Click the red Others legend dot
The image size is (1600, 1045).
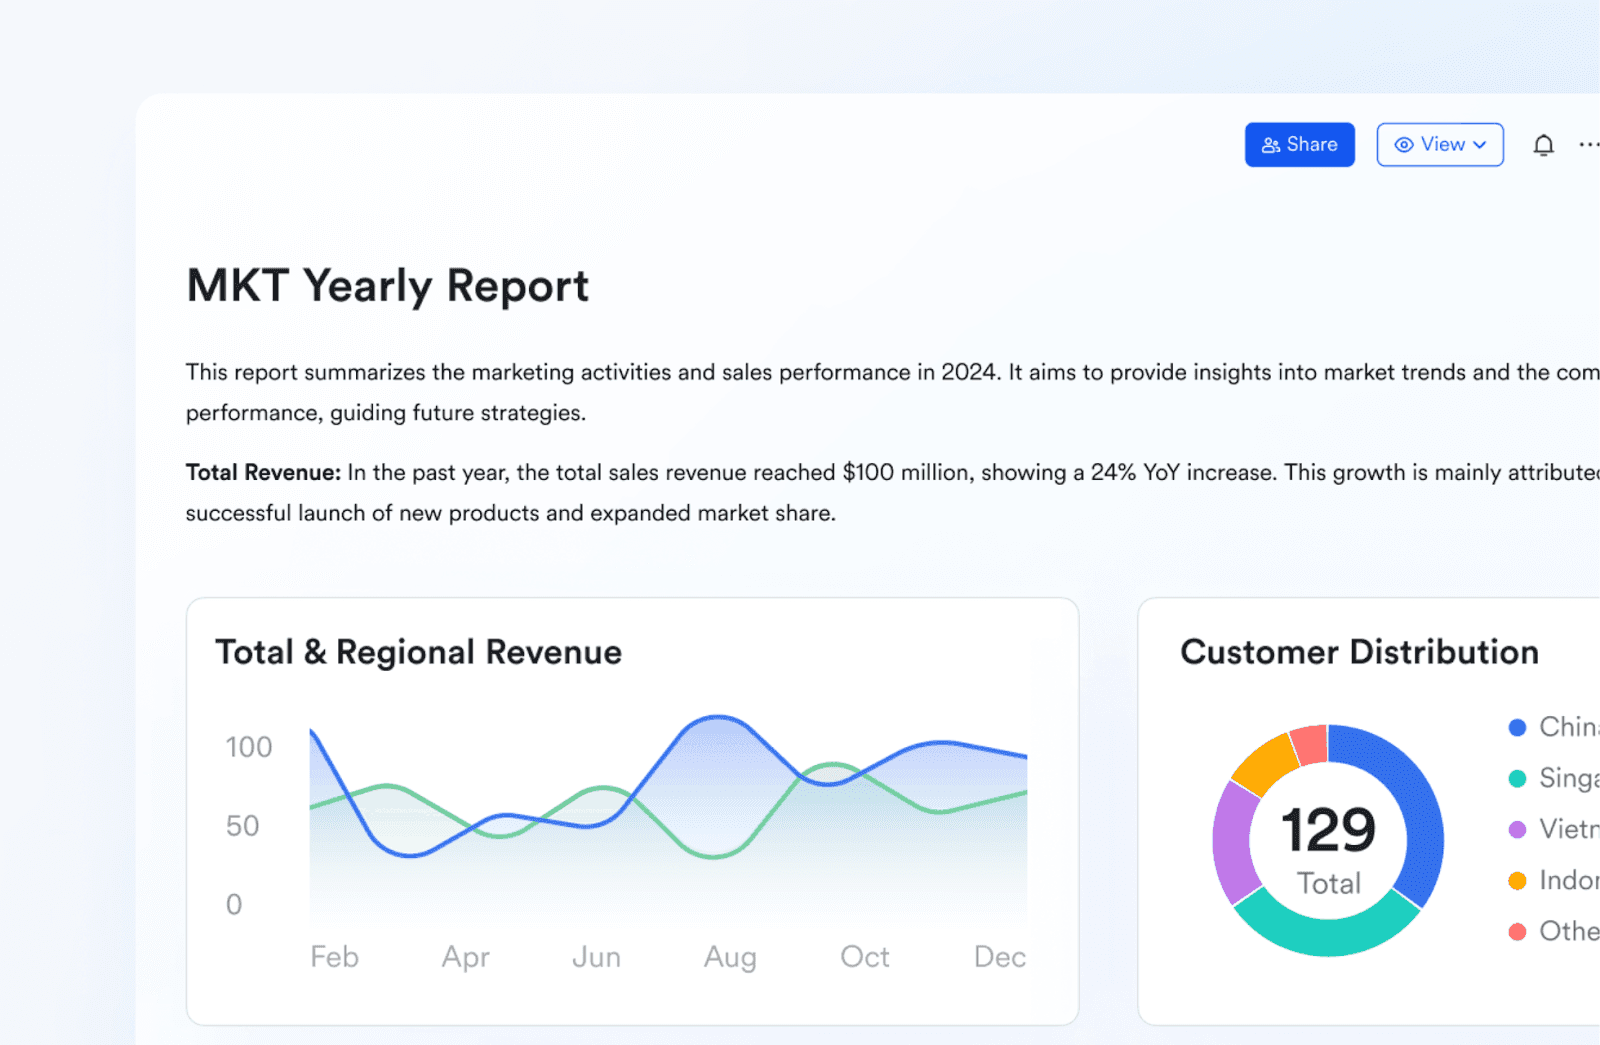(x=1517, y=932)
